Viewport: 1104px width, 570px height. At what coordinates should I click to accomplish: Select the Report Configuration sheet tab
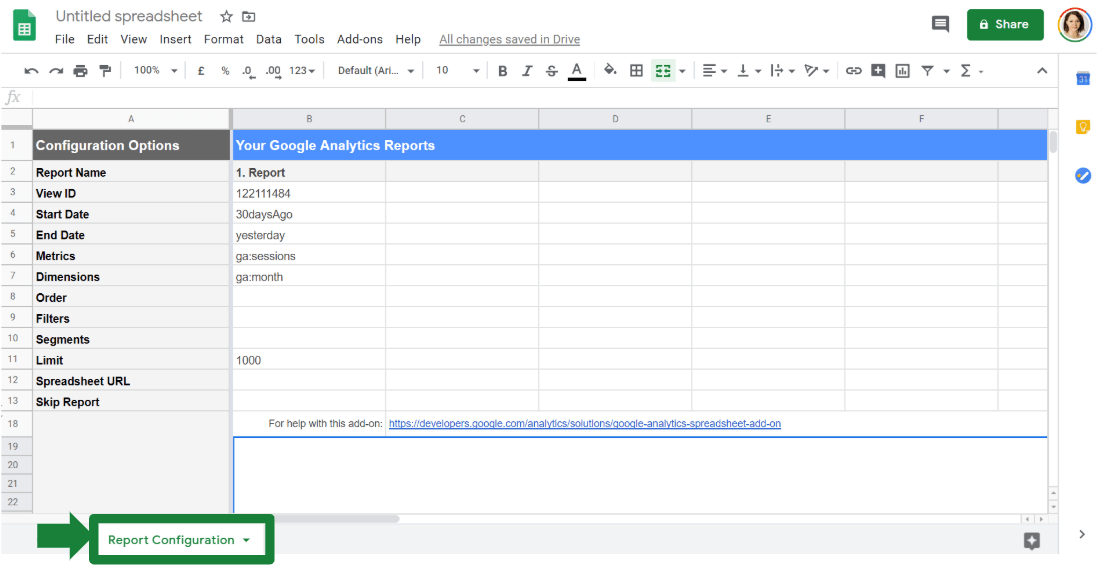click(171, 540)
